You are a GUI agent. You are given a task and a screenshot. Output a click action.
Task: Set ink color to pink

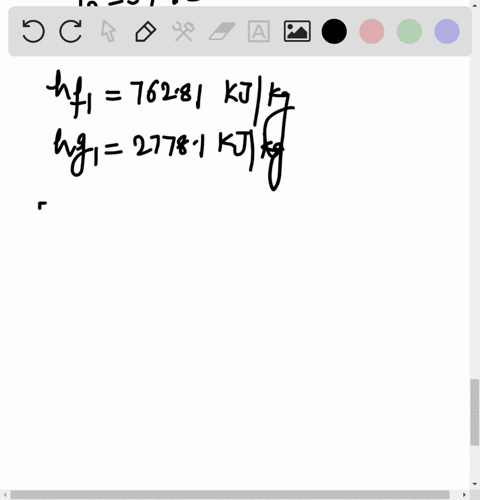coord(372,31)
